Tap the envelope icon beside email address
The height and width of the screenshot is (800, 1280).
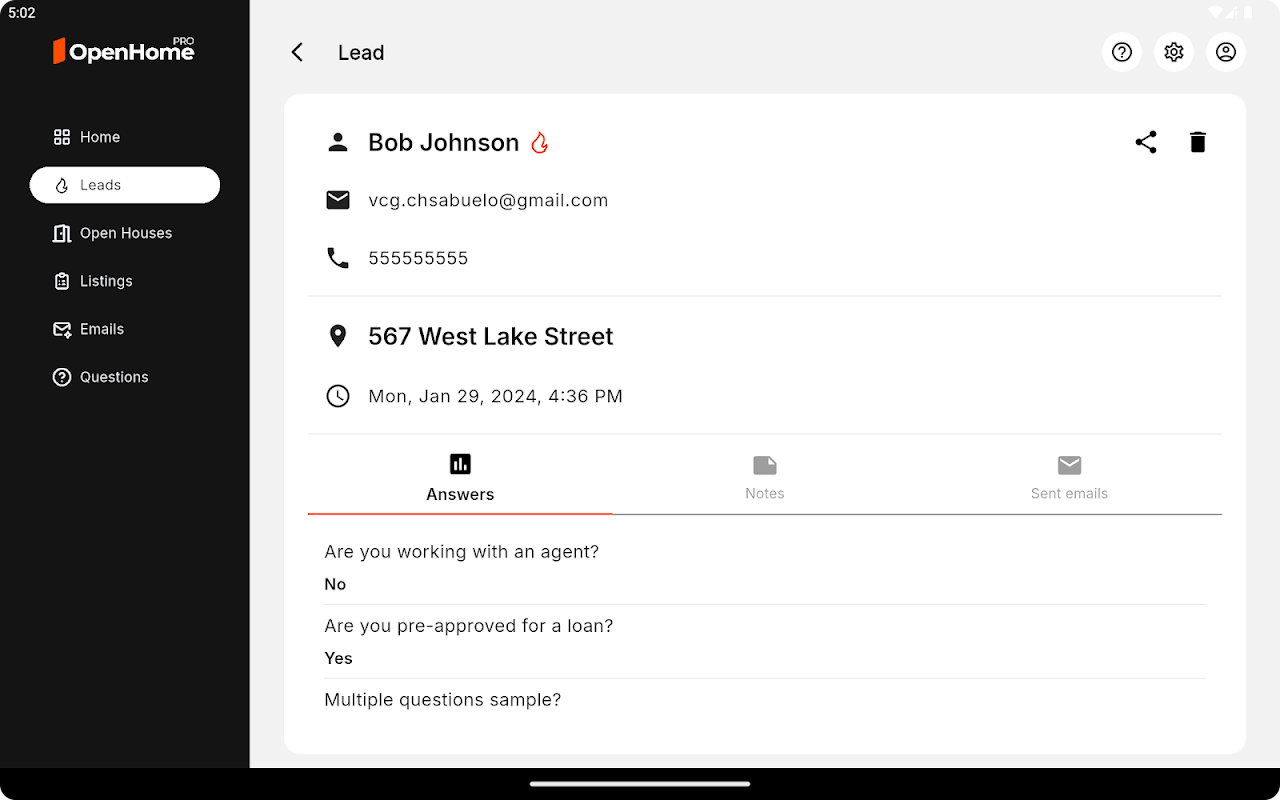[338, 200]
